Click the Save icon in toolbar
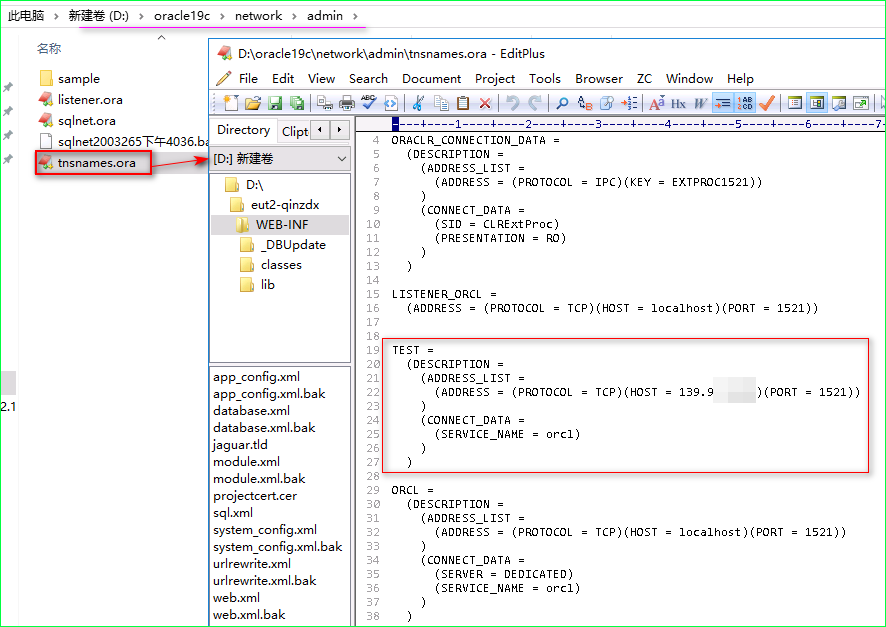This screenshot has width=886, height=627. [275, 103]
